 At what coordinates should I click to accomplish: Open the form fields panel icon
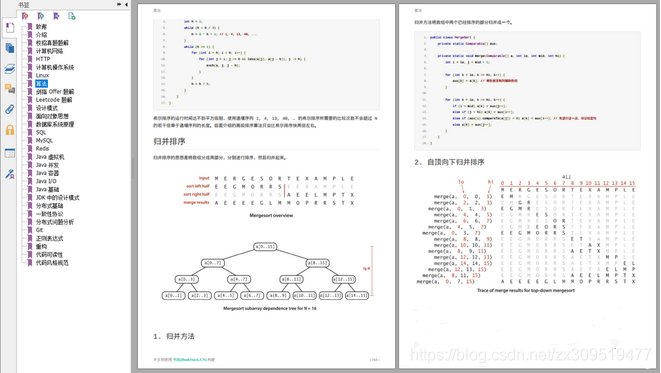(10, 153)
